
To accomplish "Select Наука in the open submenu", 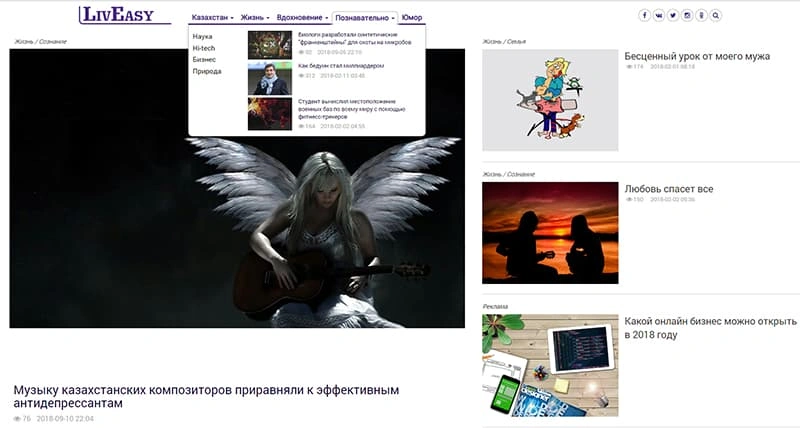I will tap(203, 37).
